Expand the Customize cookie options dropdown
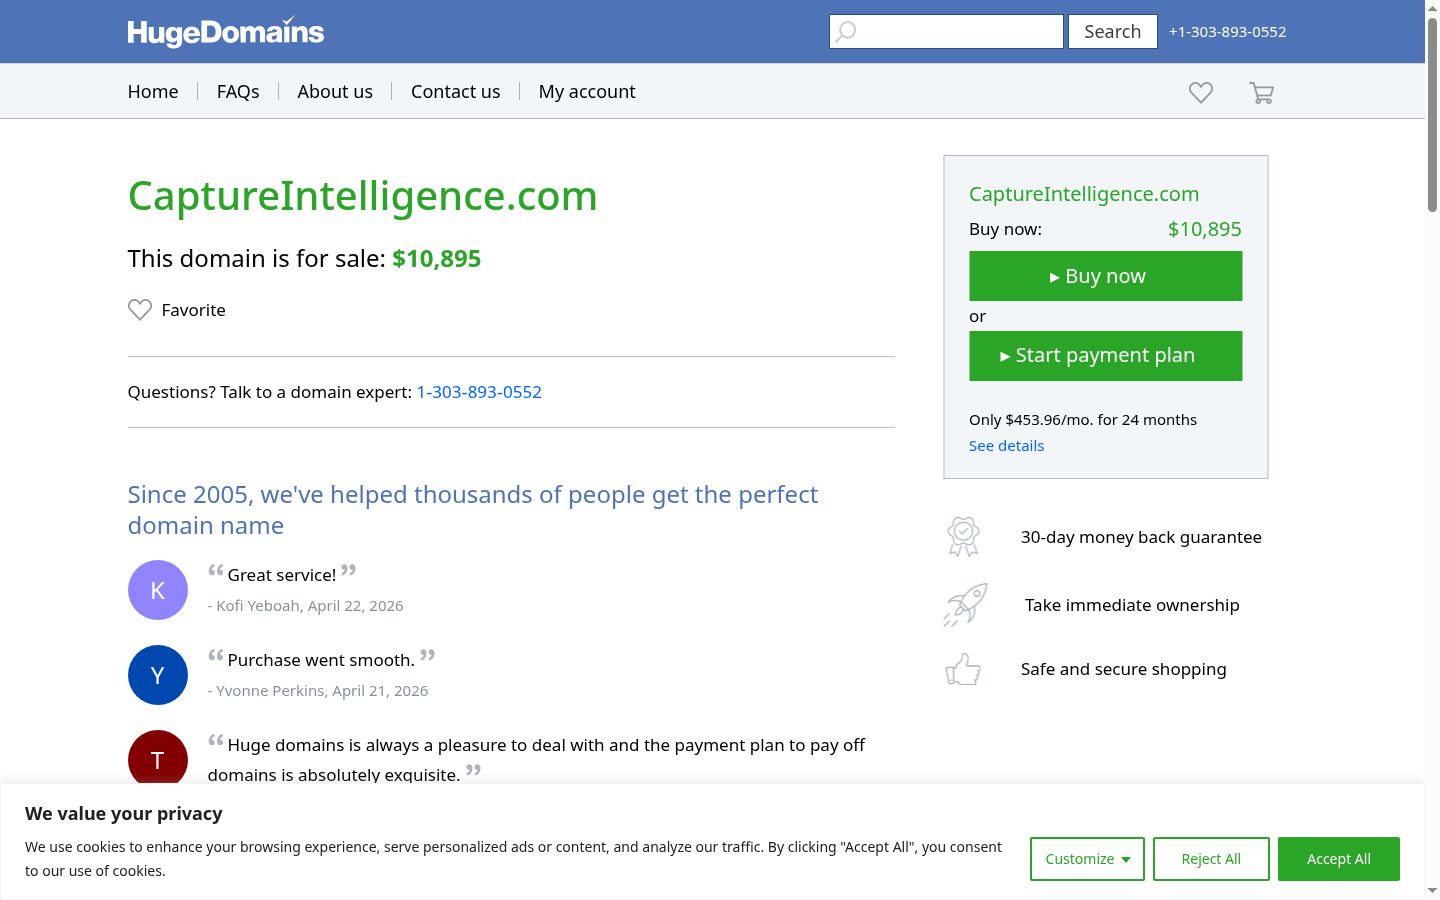This screenshot has height=900, width=1440. point(1087,859)
